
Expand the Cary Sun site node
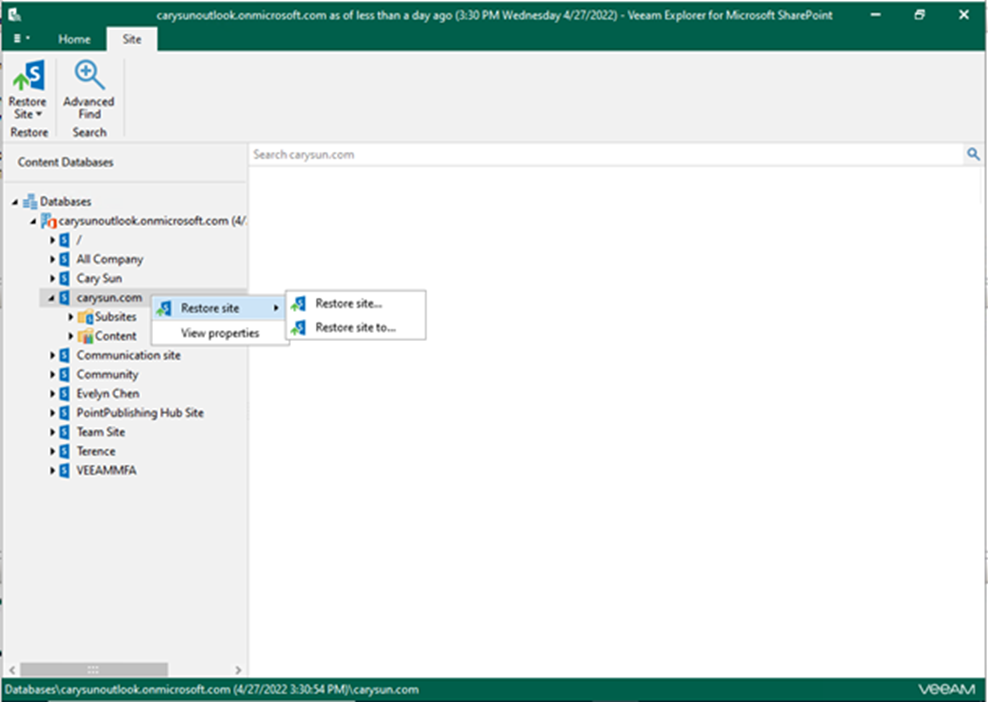pyautogui.click(x=52, y=279)
